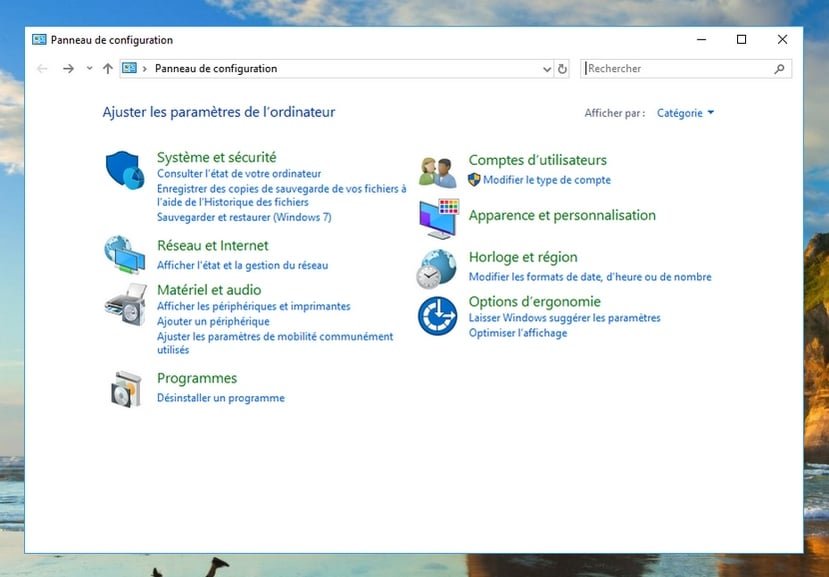829x577 pixels.
Task: Click the back arrow in navigation bar
Action: (42, 68)
